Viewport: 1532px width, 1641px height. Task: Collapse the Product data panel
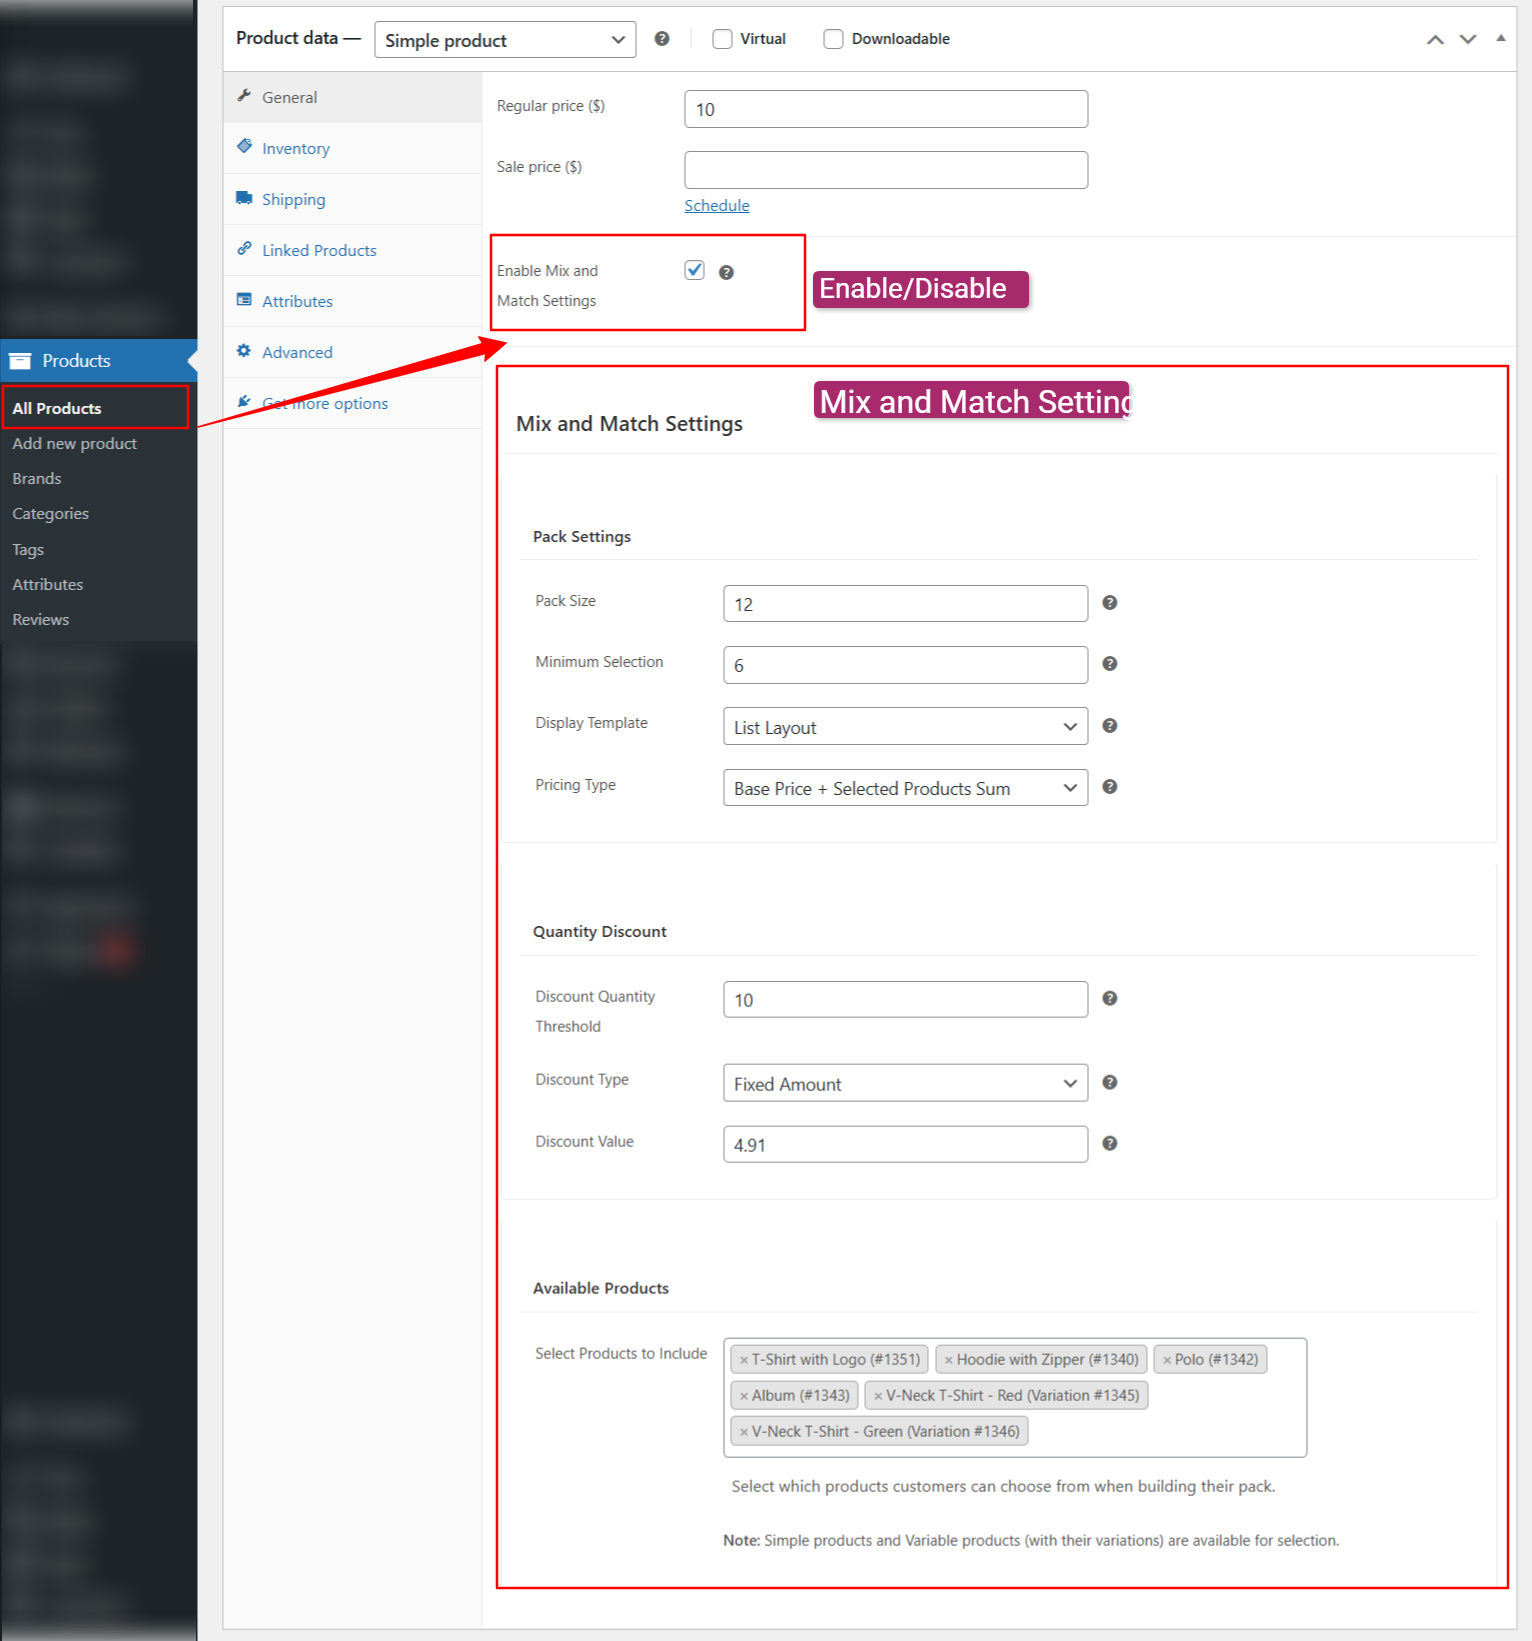click(x=1501, y=38)
